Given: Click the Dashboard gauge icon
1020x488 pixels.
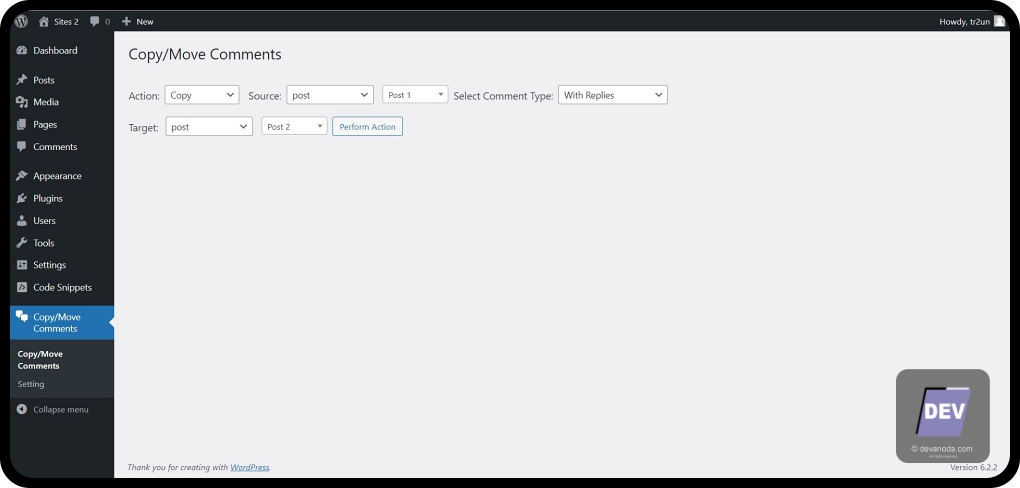Looking at the screenshot, I should [x=21, y=50].
